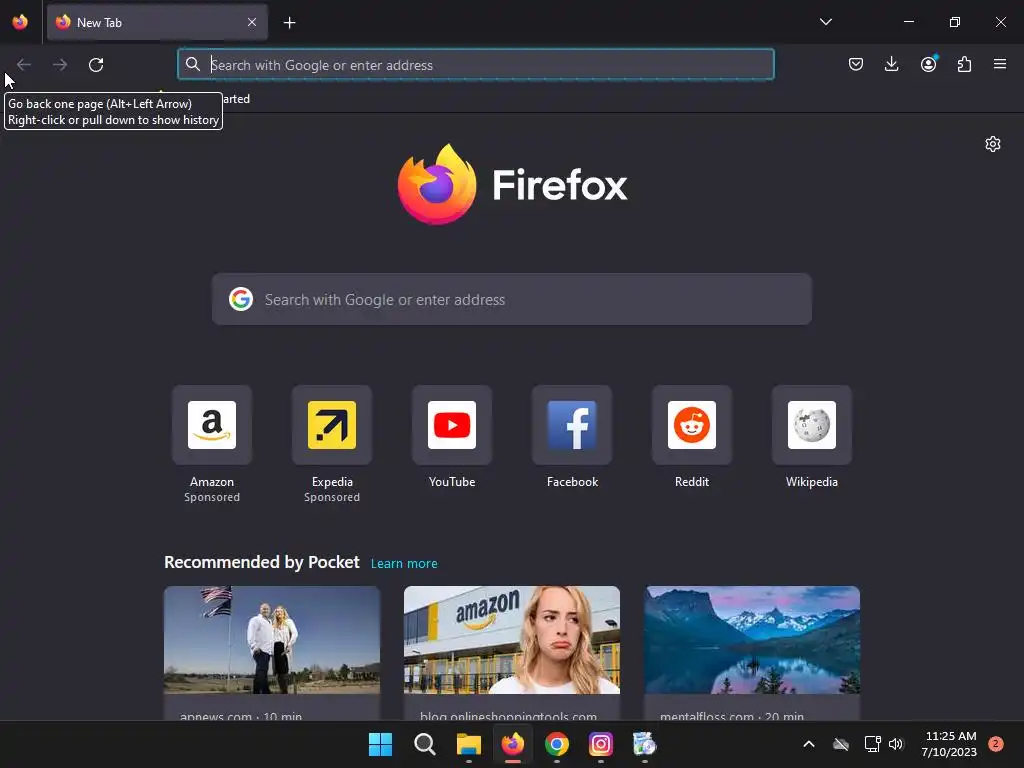Click the Recommended by Pocket heading
The width and height of the screenshot is (1024, 768).
pyautogui.click(x=262, y=562)
